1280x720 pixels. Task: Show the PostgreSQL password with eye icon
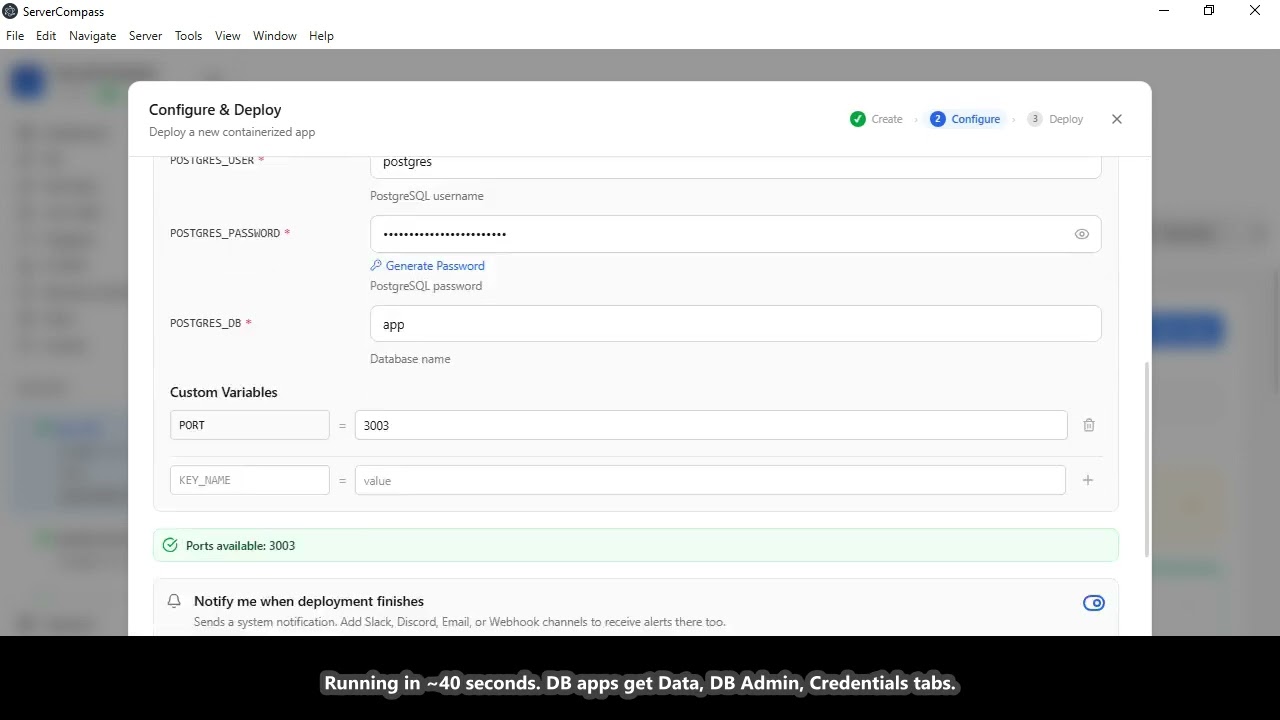coord(1081,234)
